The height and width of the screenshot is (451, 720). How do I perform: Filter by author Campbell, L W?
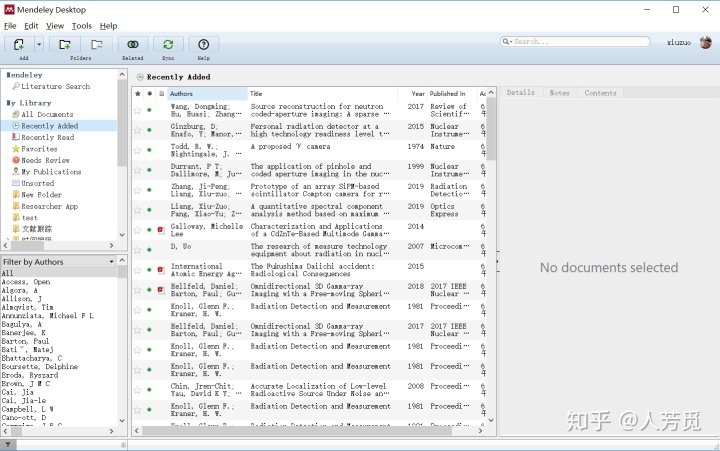tap(28, 409)
